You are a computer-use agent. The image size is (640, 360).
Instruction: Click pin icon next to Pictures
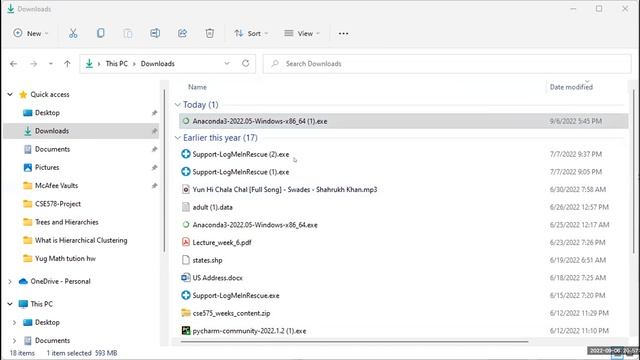point(154,167)
